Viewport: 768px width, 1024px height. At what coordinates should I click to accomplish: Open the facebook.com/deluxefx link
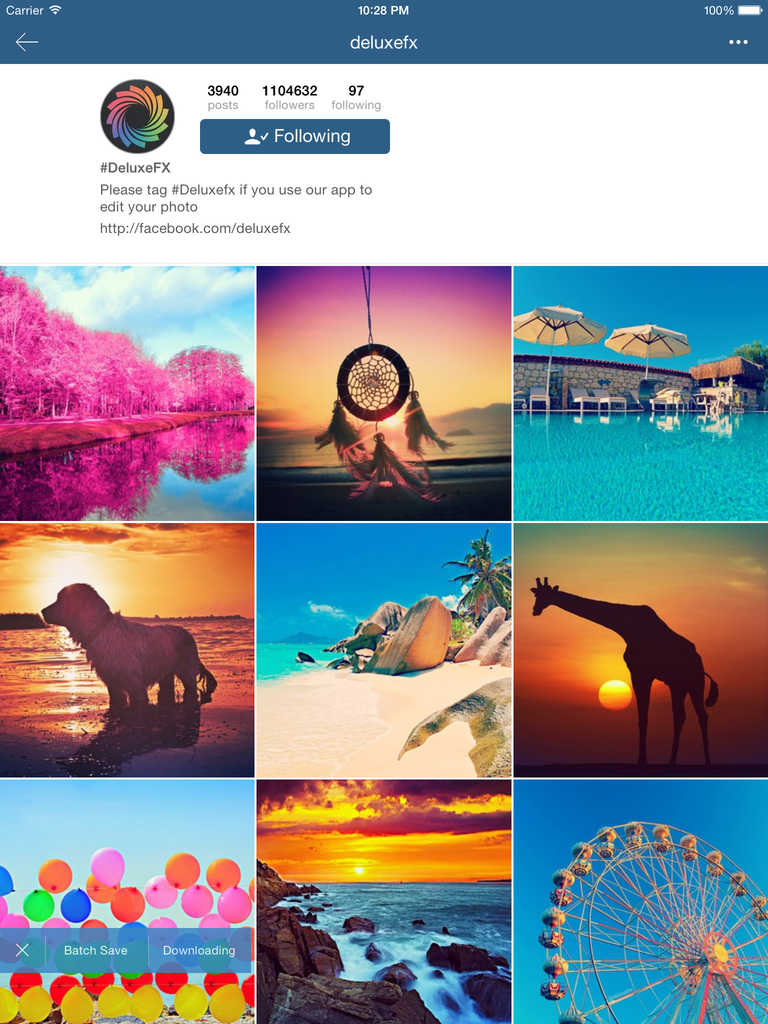(195, 229)
